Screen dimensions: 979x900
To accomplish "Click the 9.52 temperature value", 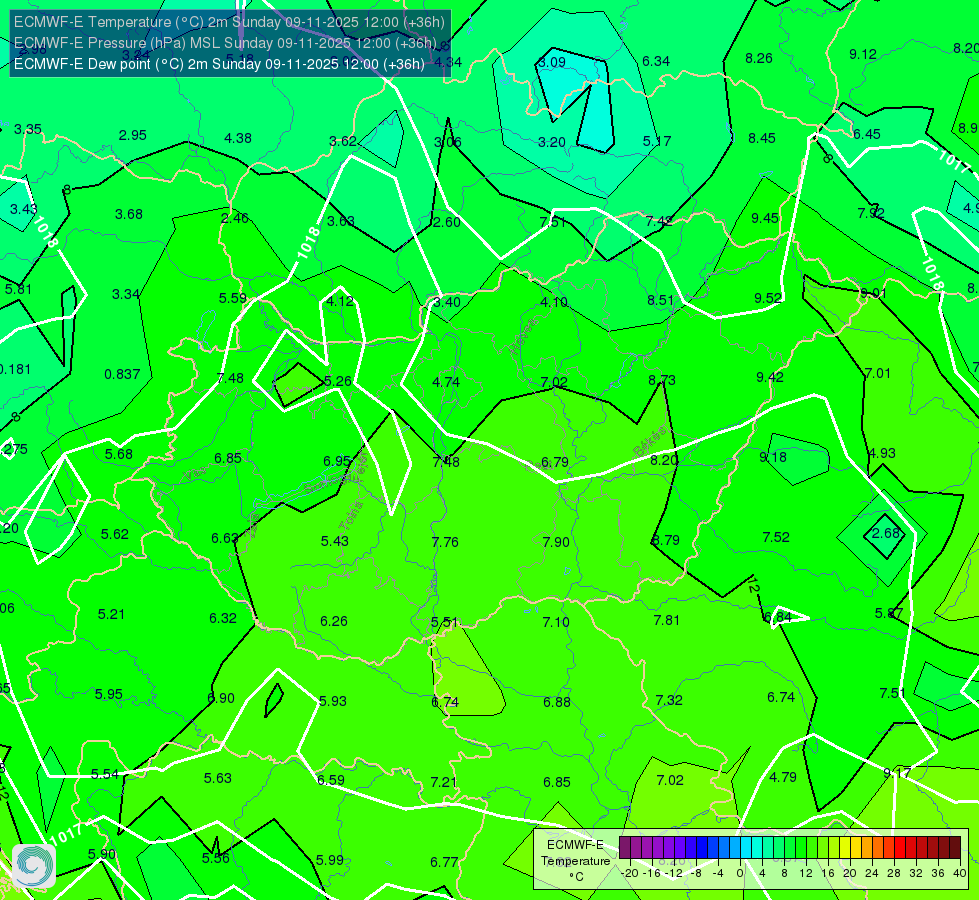I will pyautogui.click(x=768, y=298).
